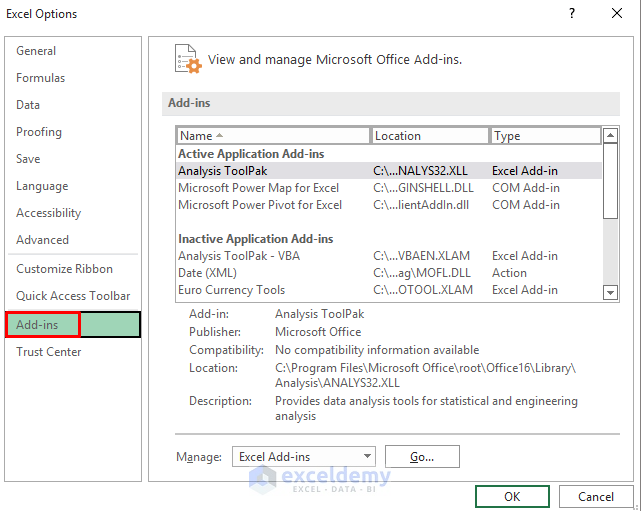Image resolution: width=641 pixels, height=511 pixels.
Task: Switch to Trust Center category
Action: (x=49, y=352)
